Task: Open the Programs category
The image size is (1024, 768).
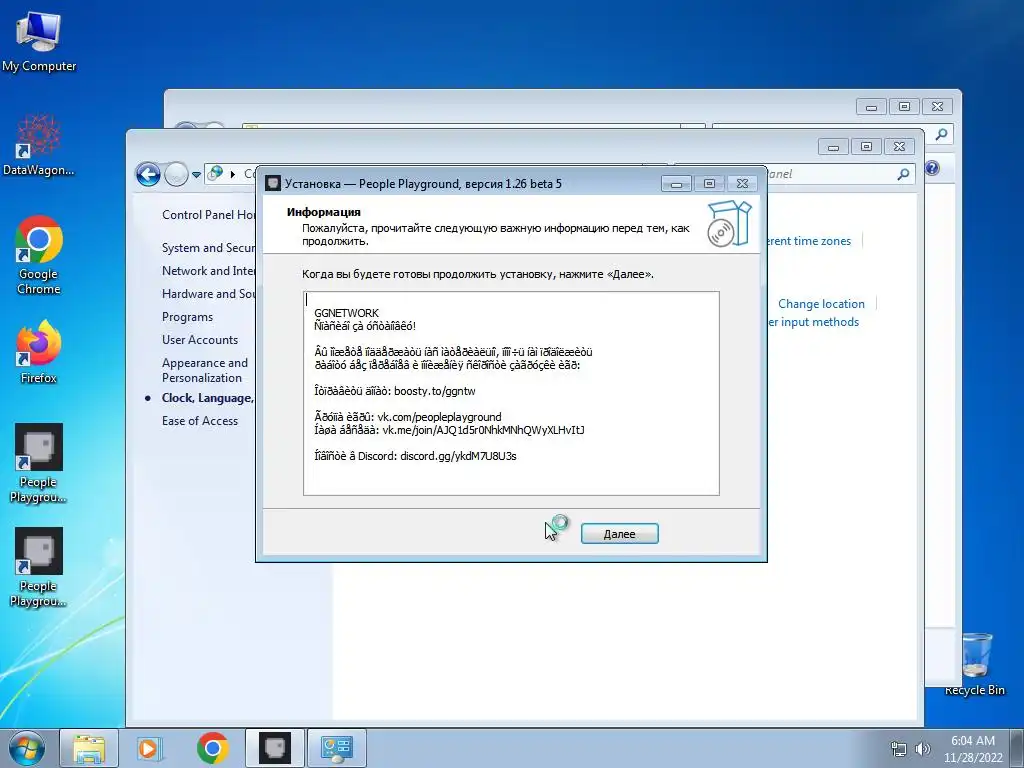Action: pyautogui.click(x=187, y=317)
